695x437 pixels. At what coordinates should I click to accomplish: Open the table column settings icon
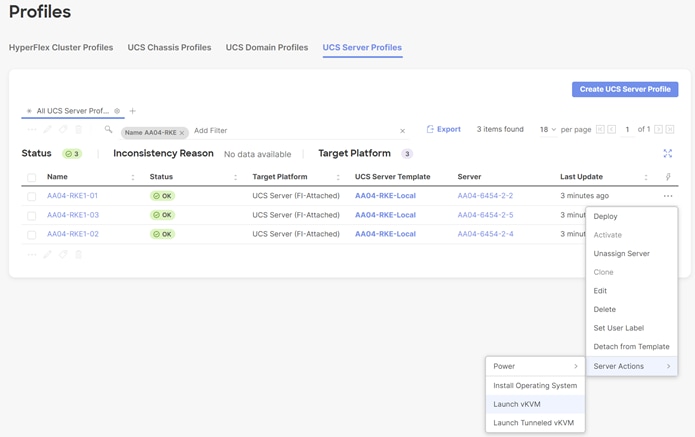(x=668, y=177)
